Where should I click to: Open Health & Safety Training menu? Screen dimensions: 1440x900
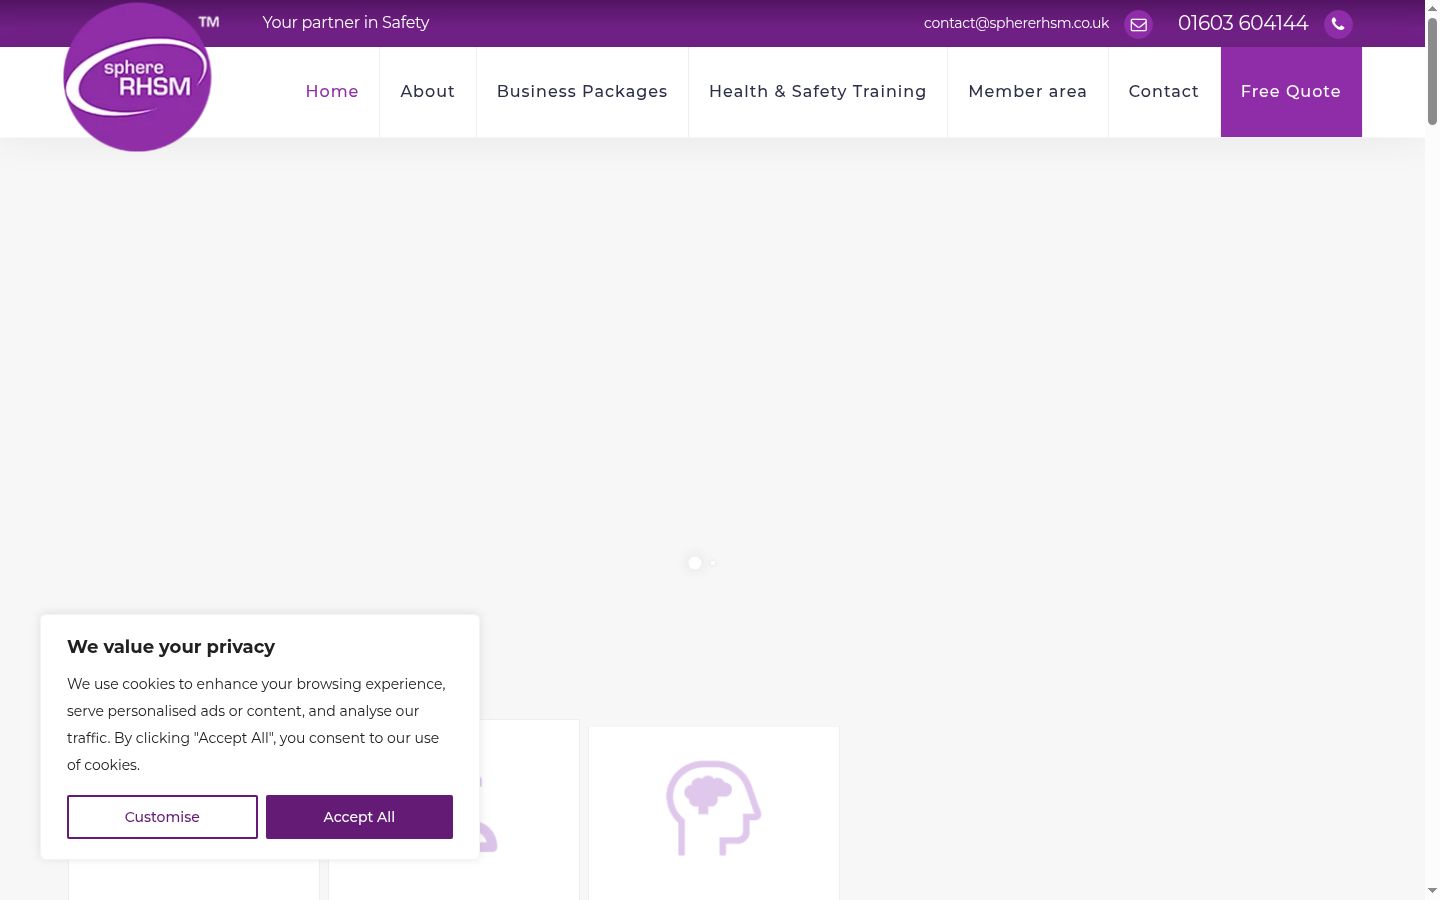coord(818,91)
